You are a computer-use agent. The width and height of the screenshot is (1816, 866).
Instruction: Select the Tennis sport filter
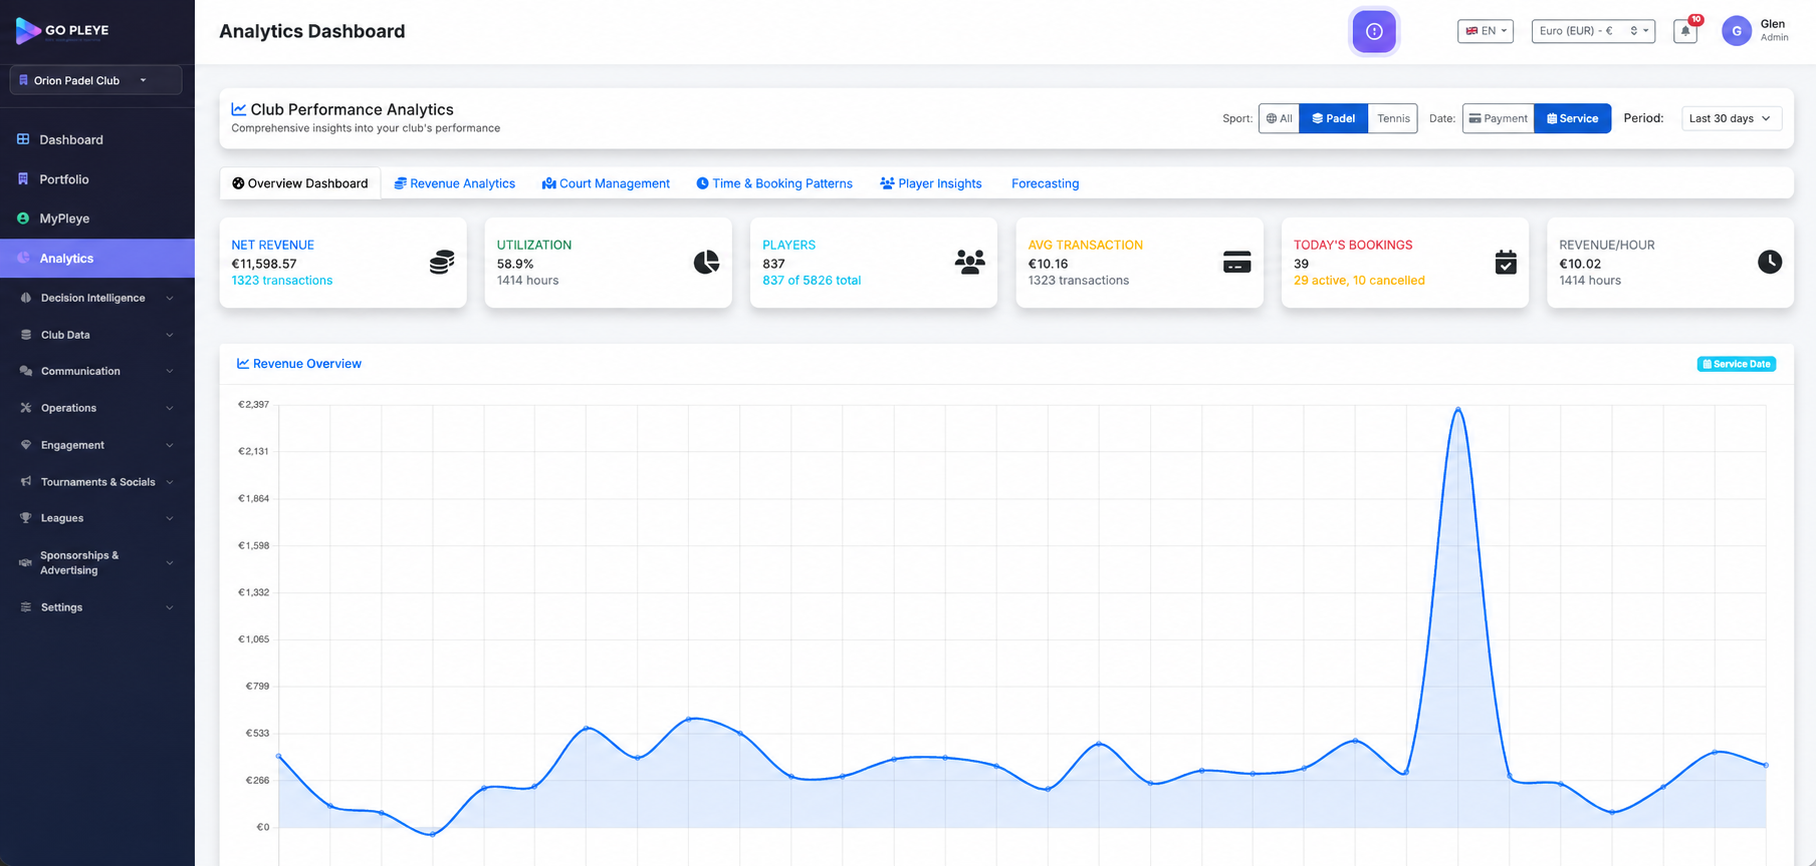tap(1392, 118)
